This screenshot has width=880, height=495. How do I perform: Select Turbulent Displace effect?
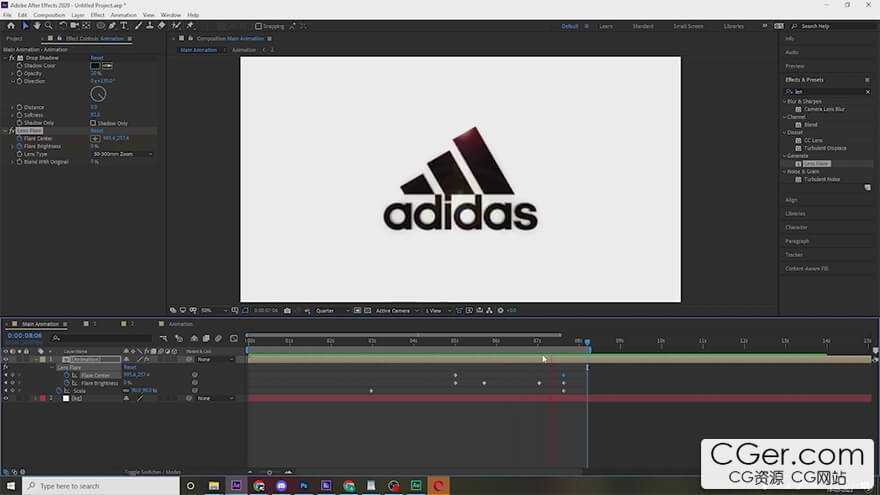(825, 148)
